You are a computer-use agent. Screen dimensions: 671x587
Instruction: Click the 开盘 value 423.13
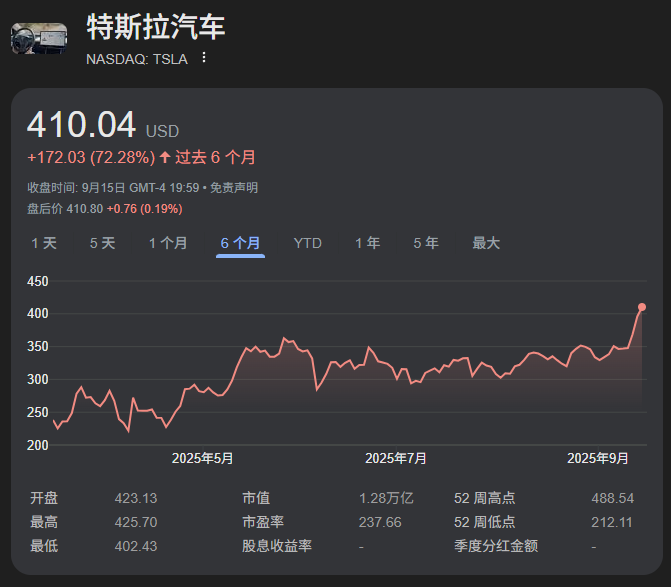click(x=136, y=498)
